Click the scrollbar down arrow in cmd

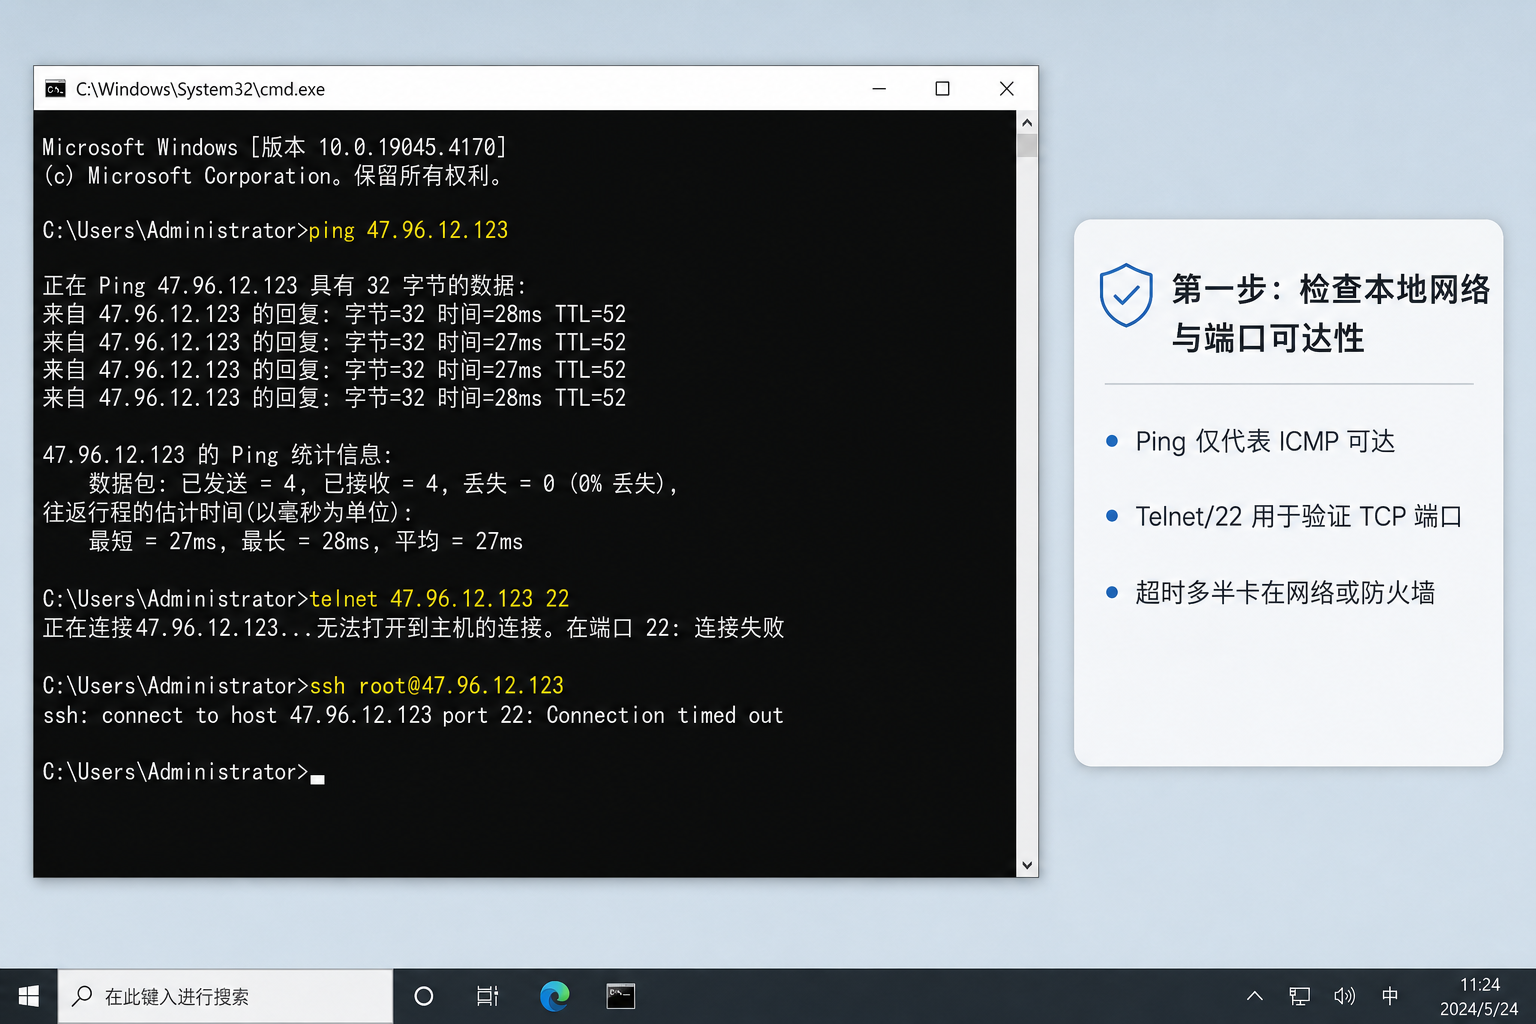tap(1027, 866)
